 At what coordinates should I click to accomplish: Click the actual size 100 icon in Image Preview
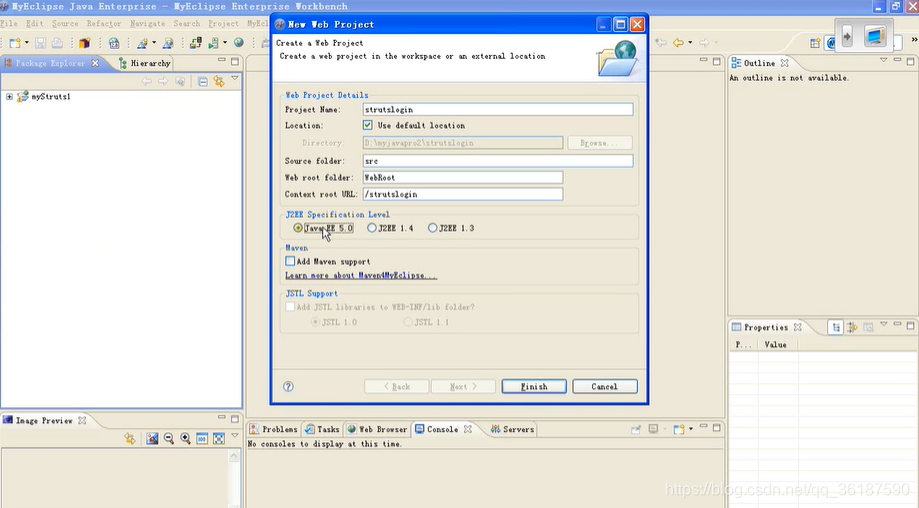coord(202,438)
